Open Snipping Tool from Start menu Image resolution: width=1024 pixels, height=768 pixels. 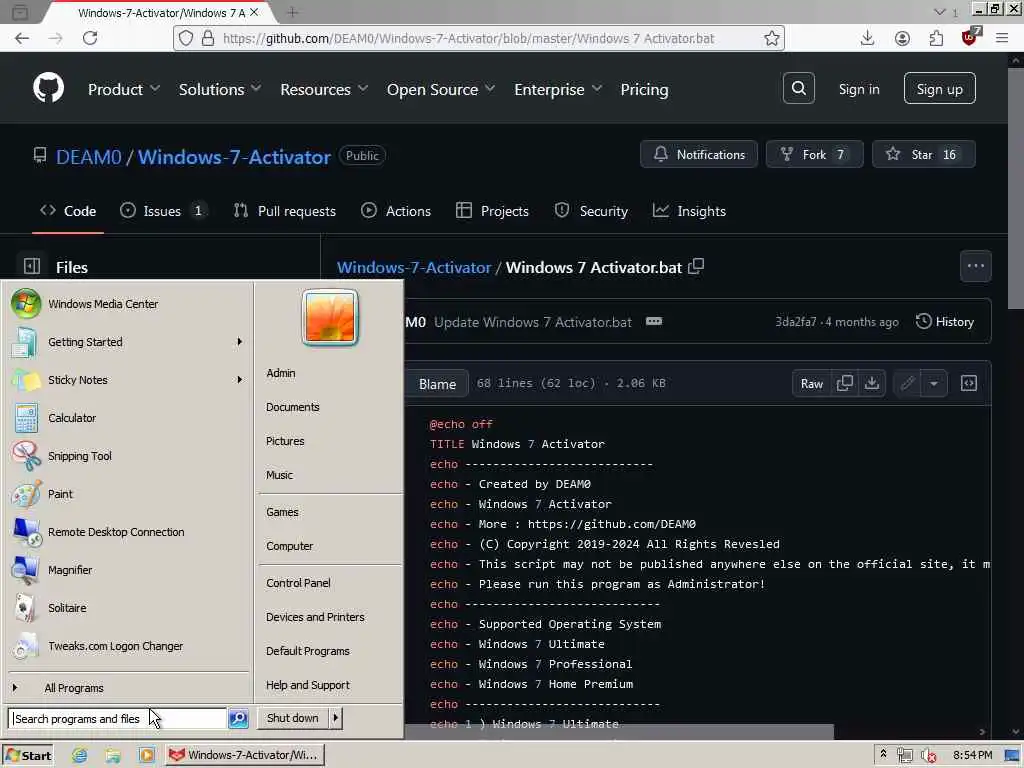tap(126, 456)
